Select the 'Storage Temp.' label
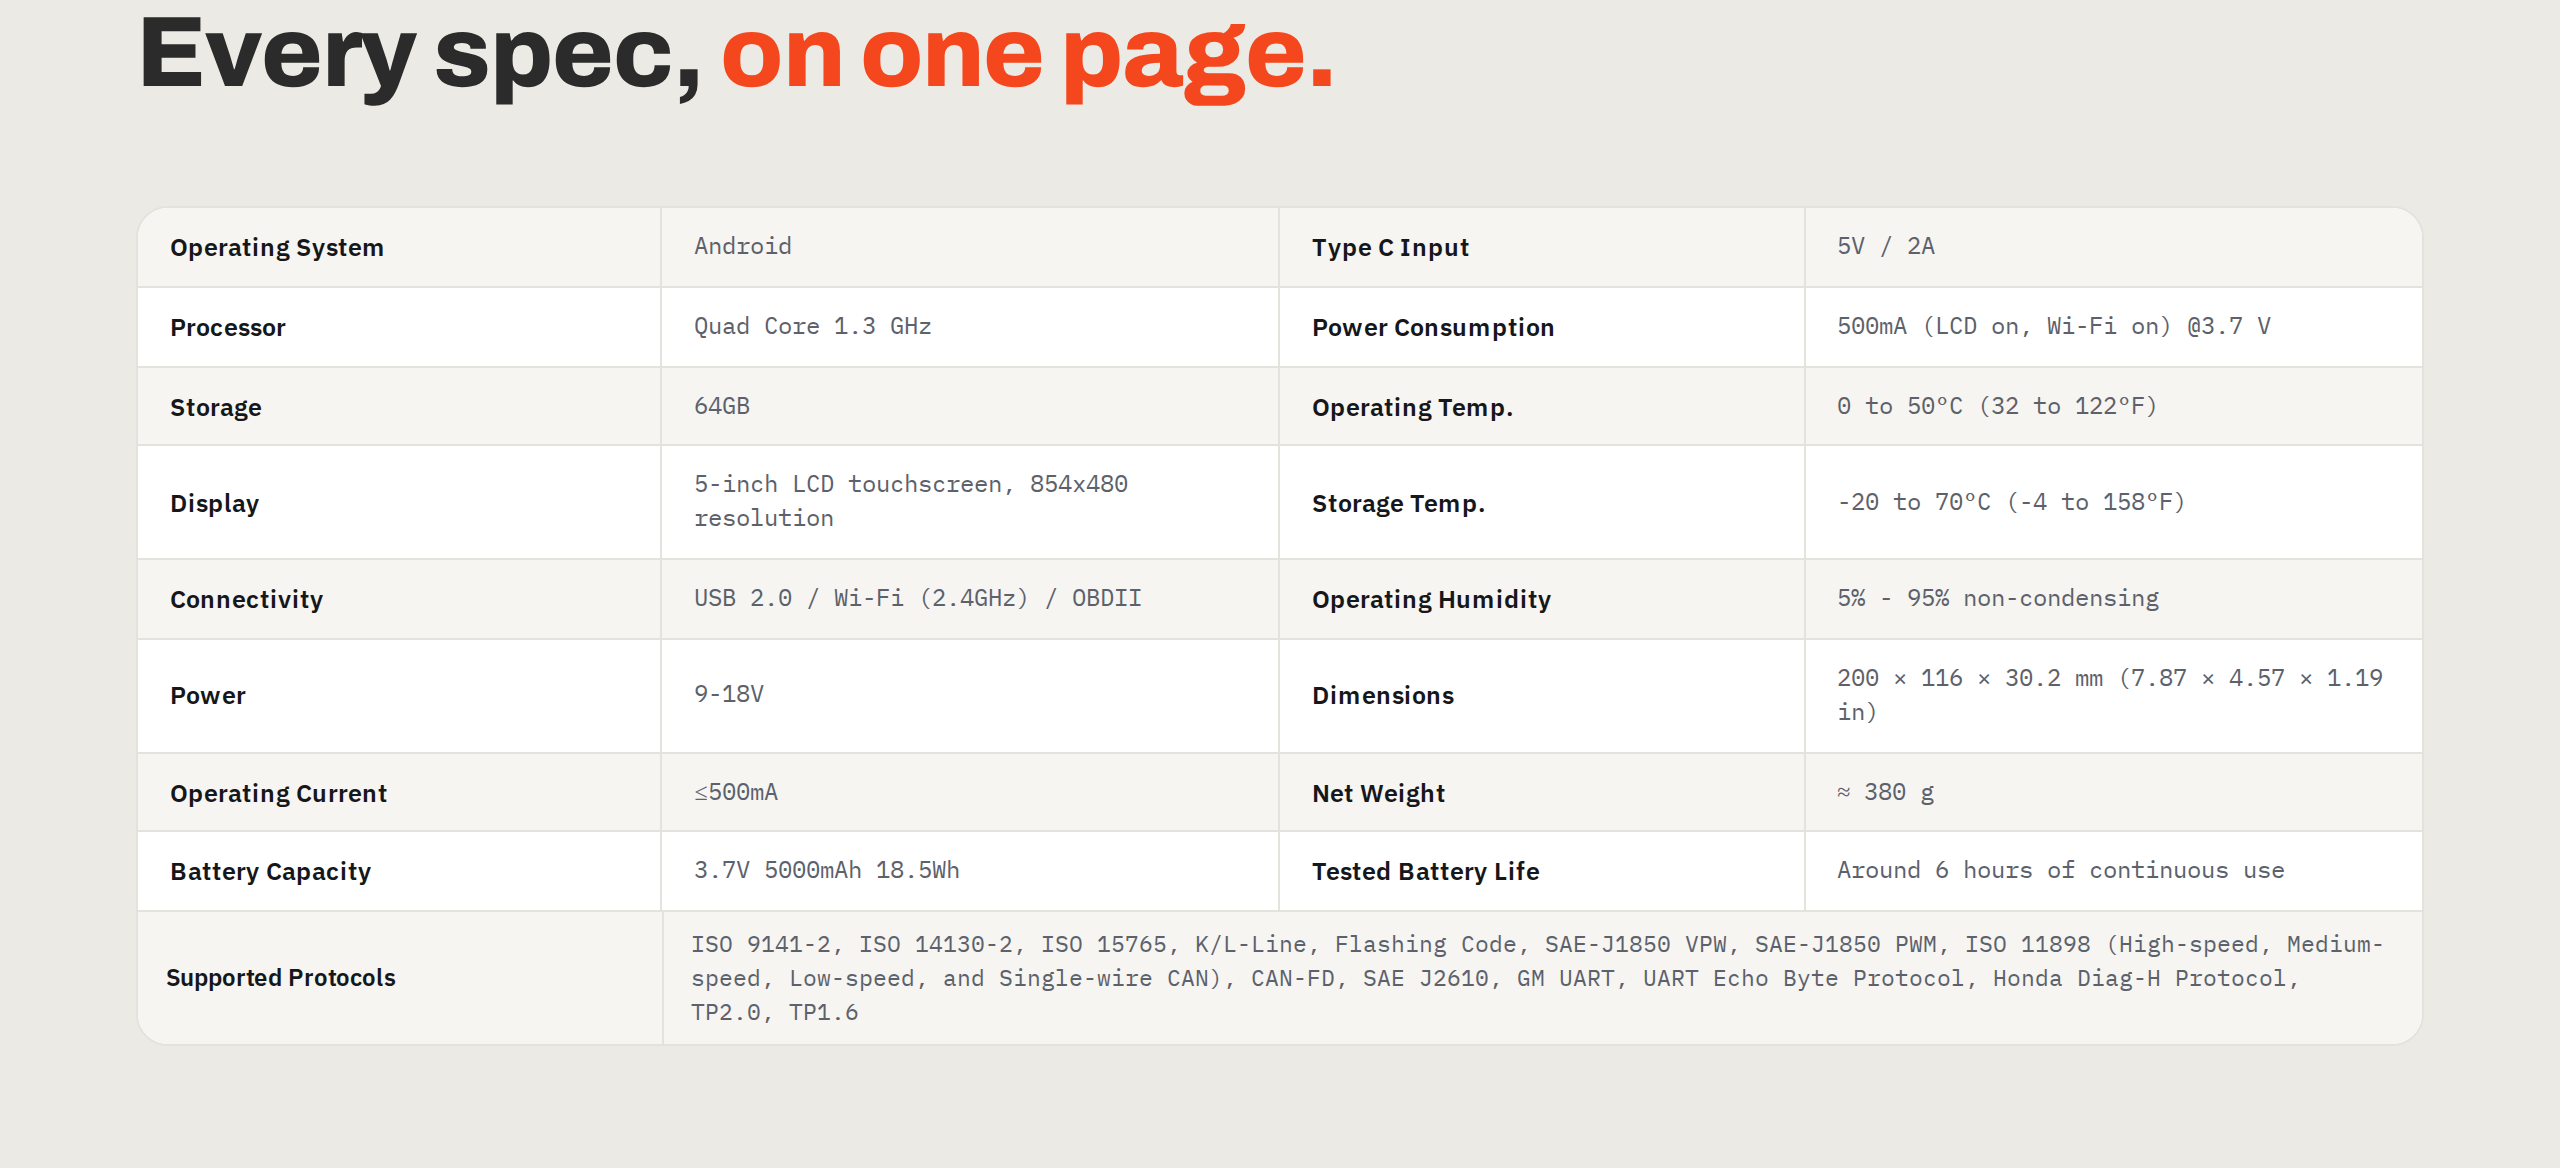The image size is (2560, 1168). tap(1398, 504)
